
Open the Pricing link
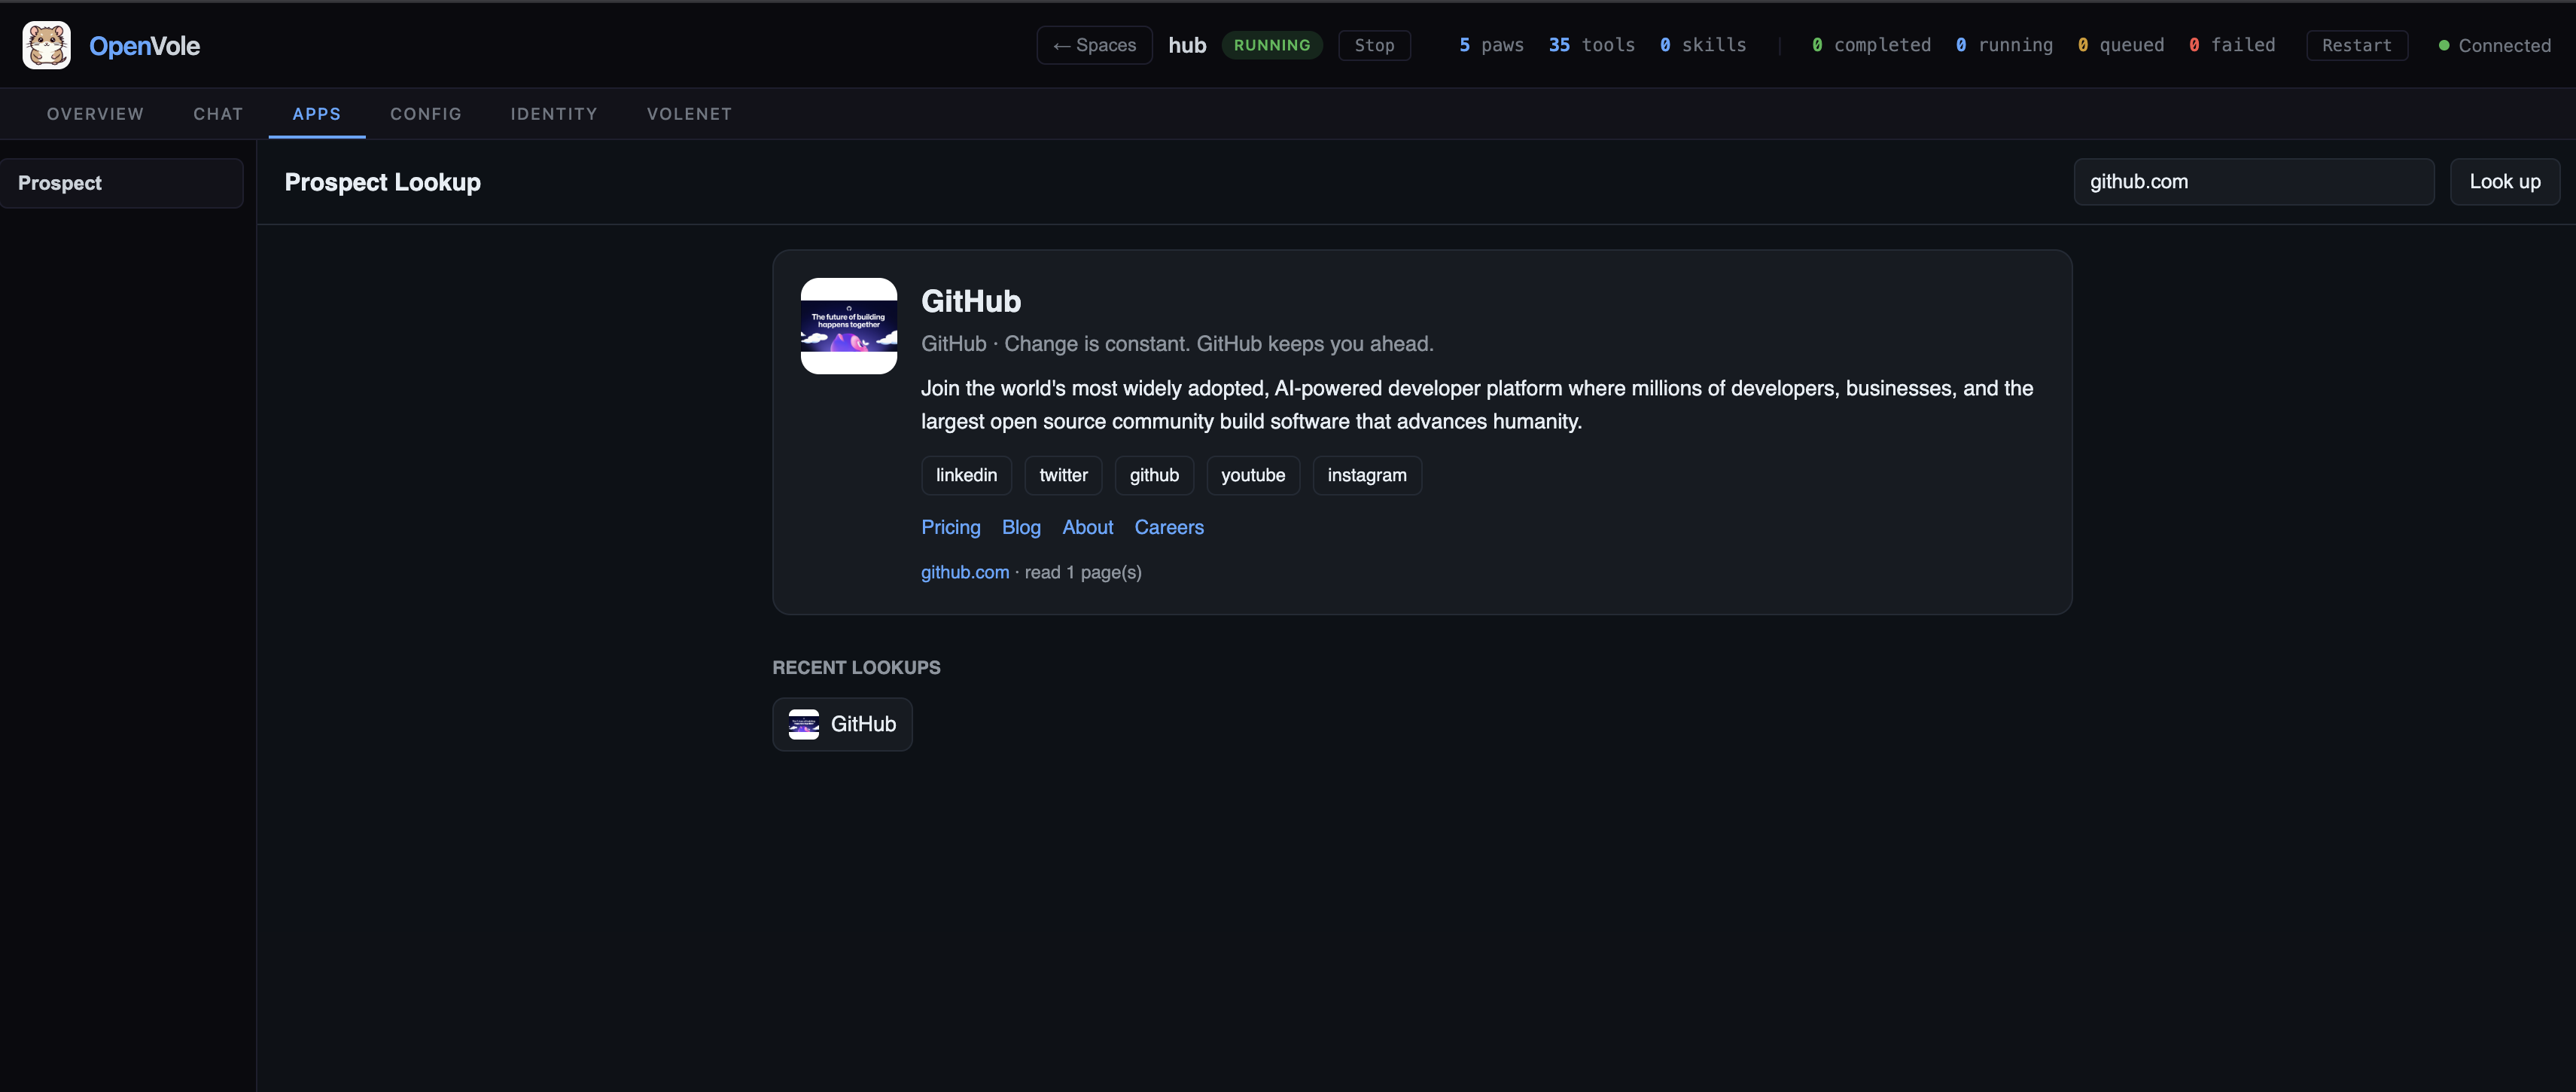click(x=950, y=527)
